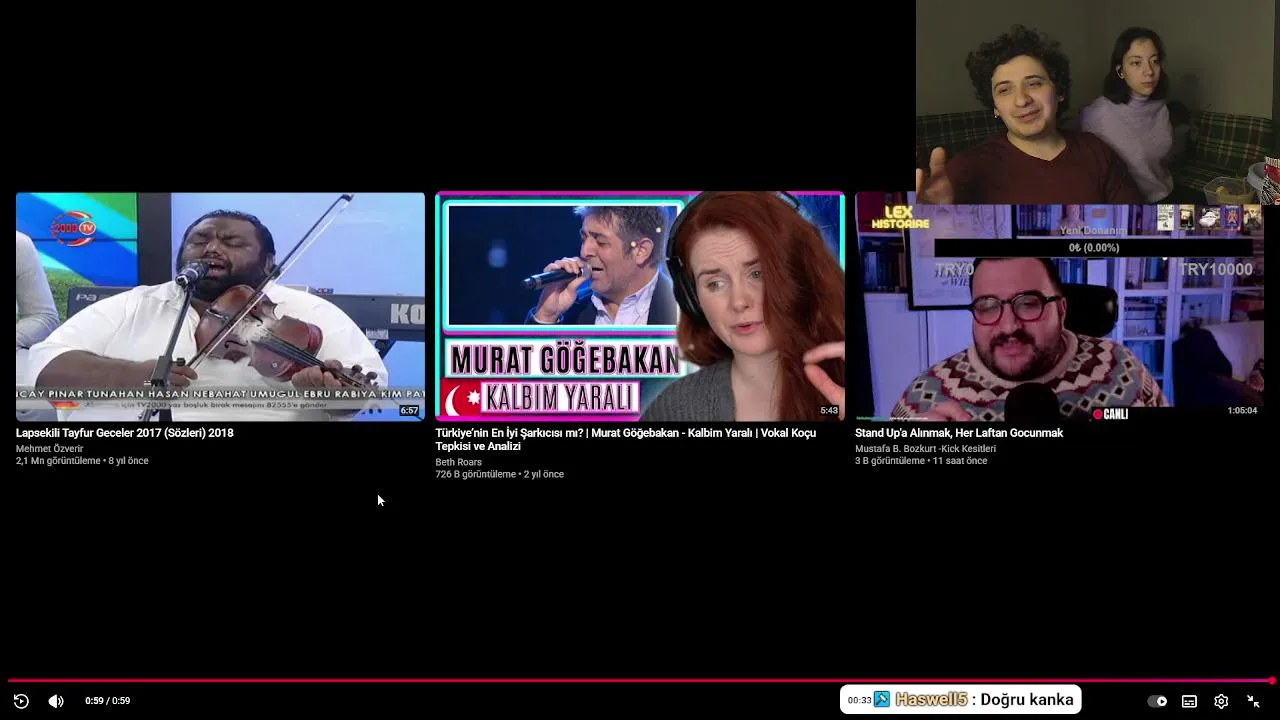Click the 1:05:04 duration badge

[1242, 411]
